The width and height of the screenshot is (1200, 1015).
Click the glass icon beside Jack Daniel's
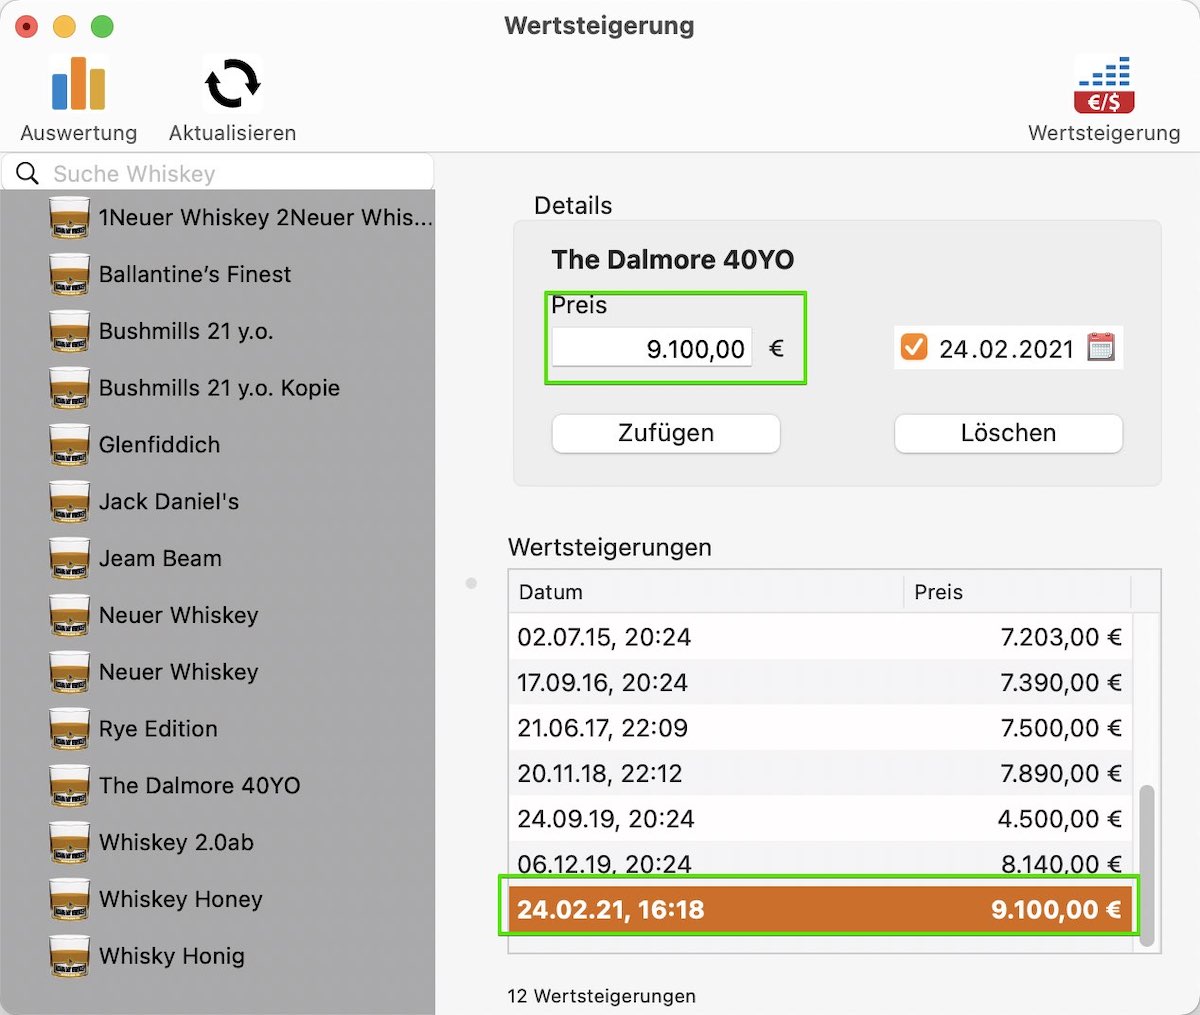coord(69,502)
